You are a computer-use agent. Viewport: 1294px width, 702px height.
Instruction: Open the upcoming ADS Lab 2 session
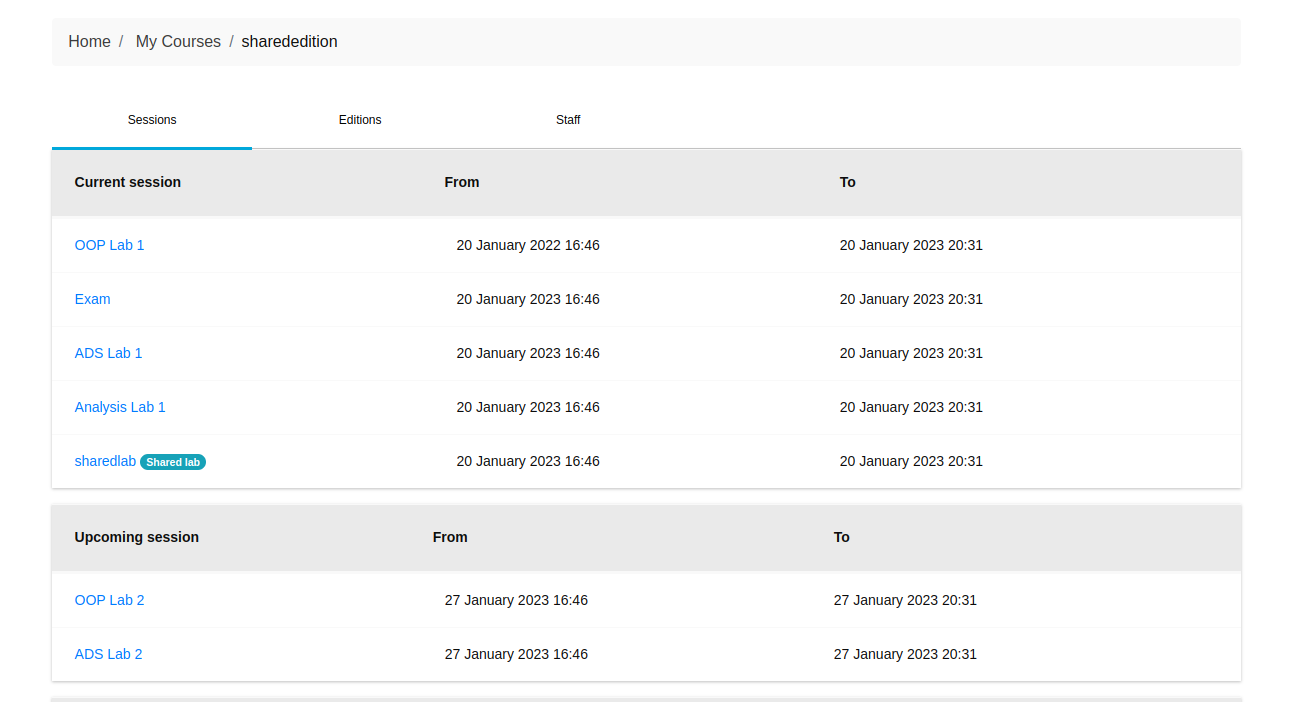click(x=108, y=654)
